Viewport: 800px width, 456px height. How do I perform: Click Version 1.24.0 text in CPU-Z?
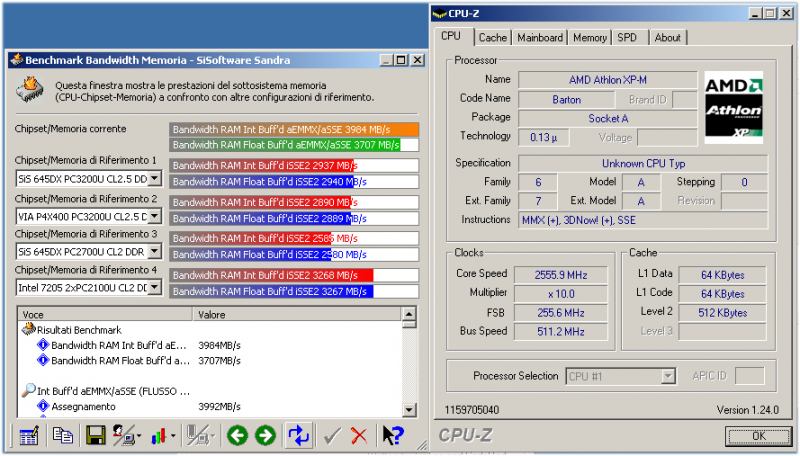click(x=747, y=410)
